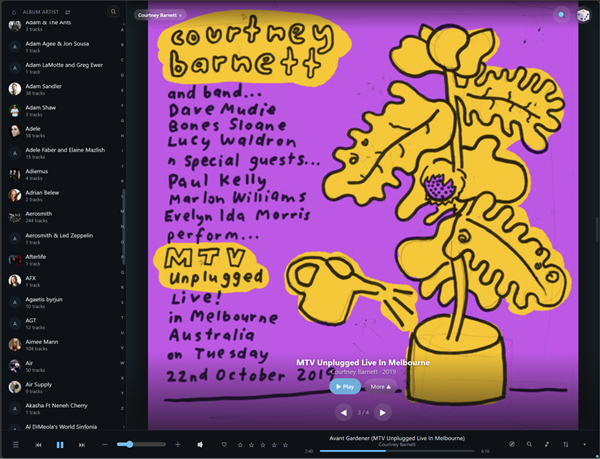Select artist Adiemus
Viewport: 600px width, 459px height.
[63, 174]
